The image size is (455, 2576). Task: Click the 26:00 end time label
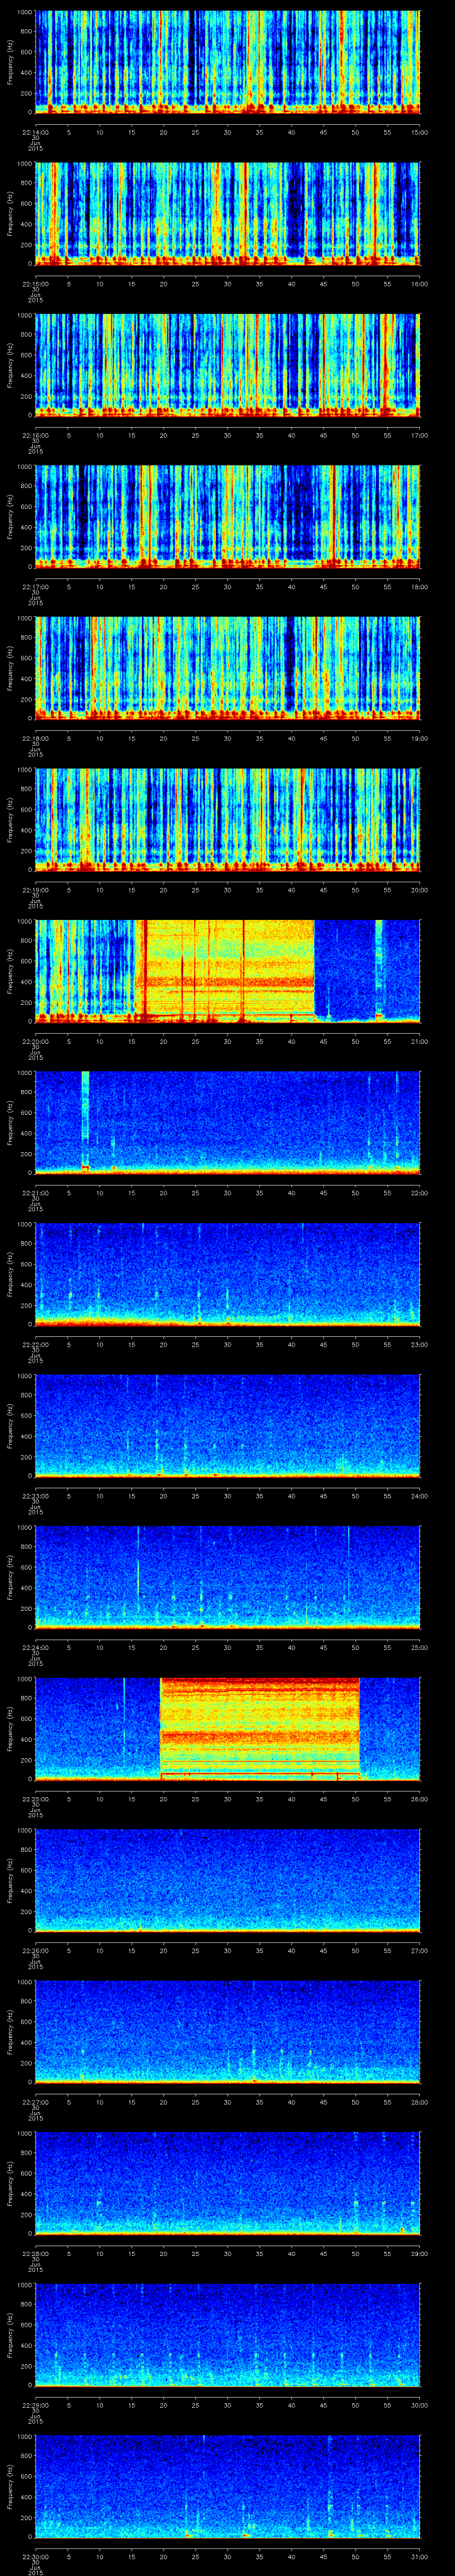coord(419,1798)
